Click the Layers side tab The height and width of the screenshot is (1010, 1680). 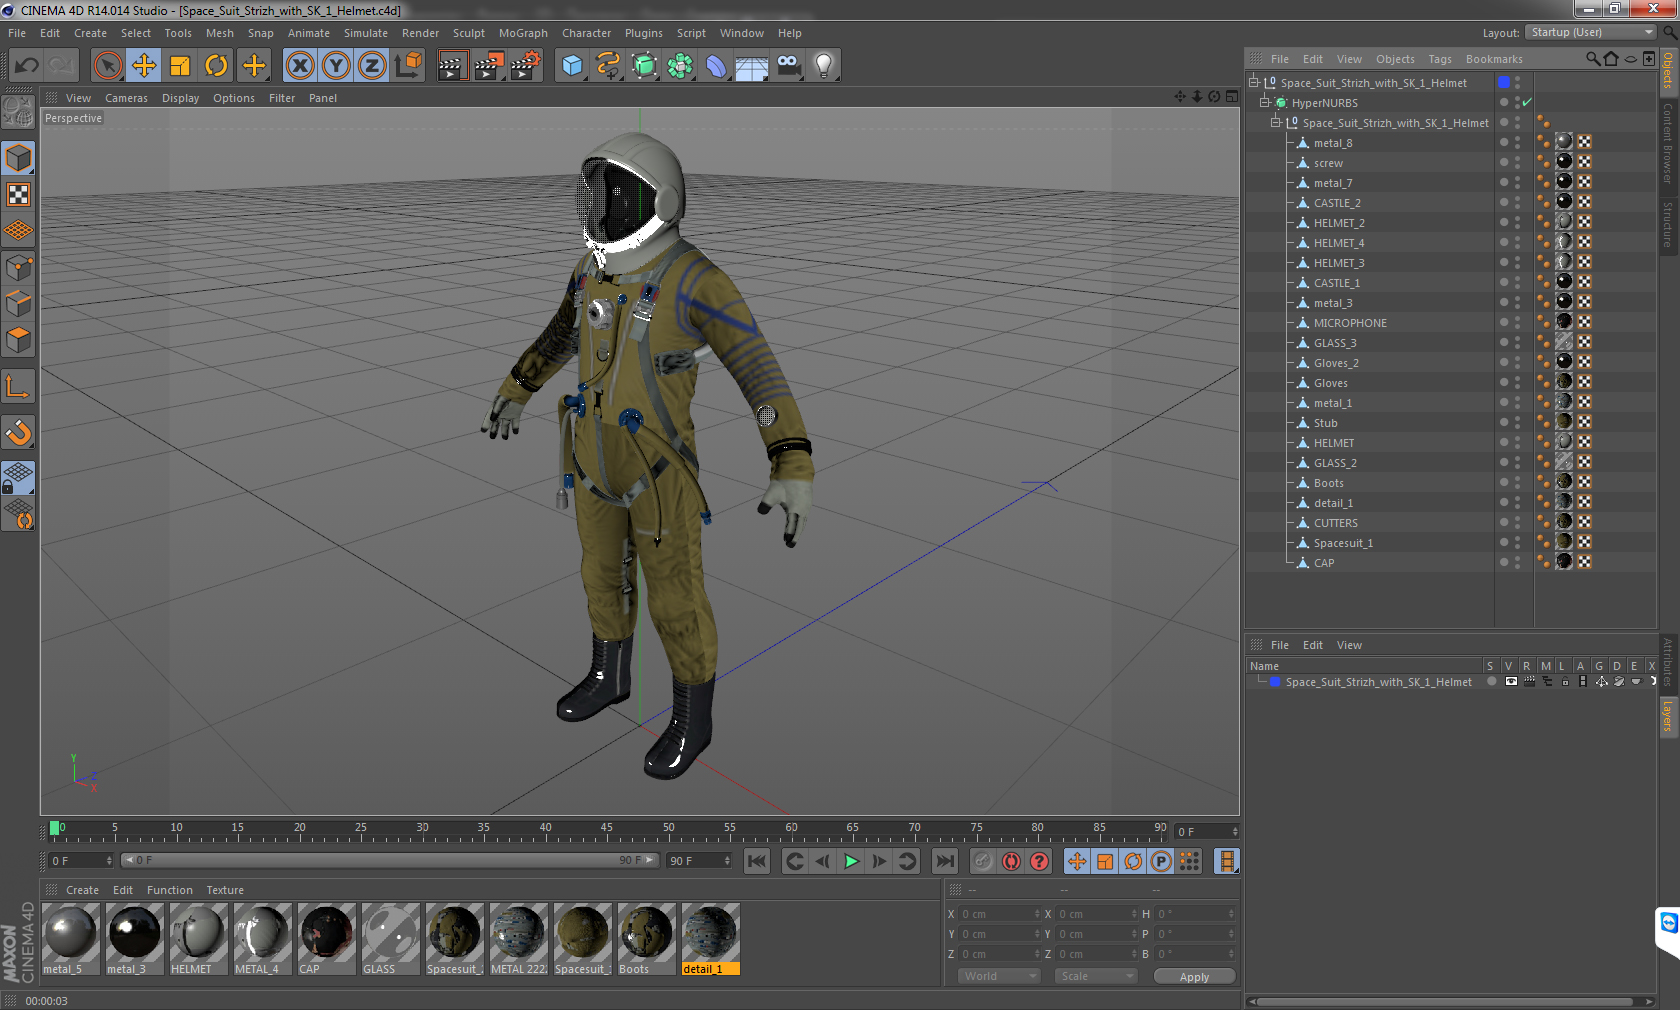point(1668,716)
